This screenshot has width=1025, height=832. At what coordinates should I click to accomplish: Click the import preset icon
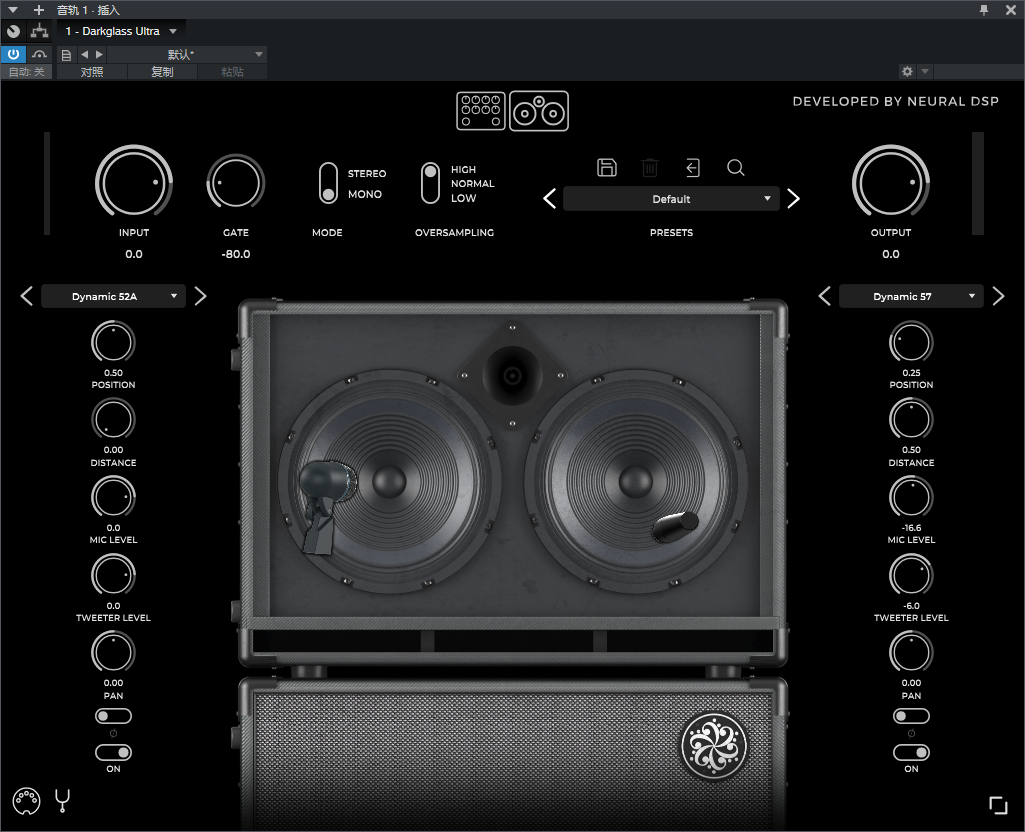coord(693,168)
